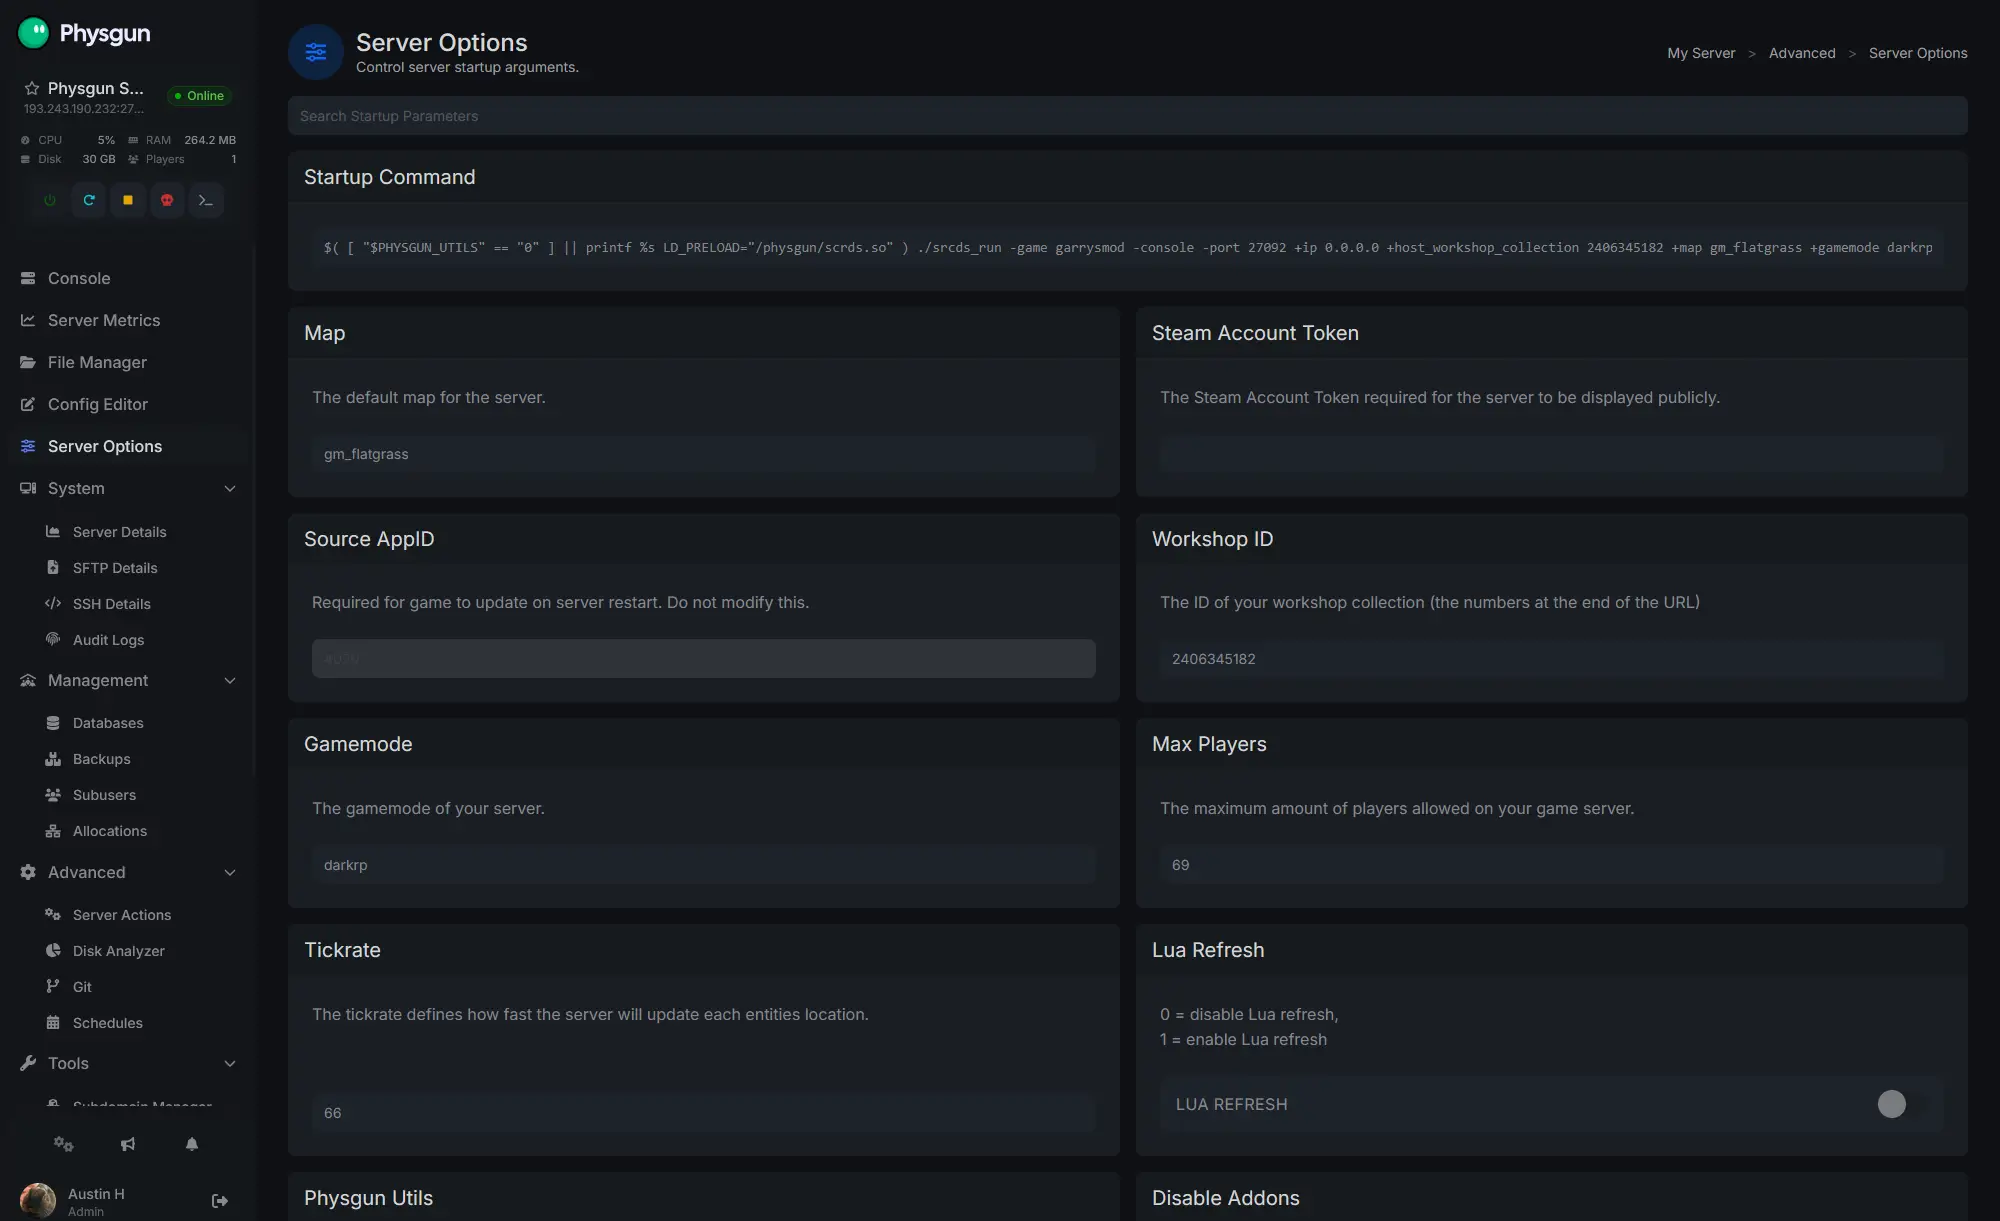The height and width of the screenshot is (1221, 2000).
Task: Click the logout icon next to Austin H
Action: point(220,1201)
